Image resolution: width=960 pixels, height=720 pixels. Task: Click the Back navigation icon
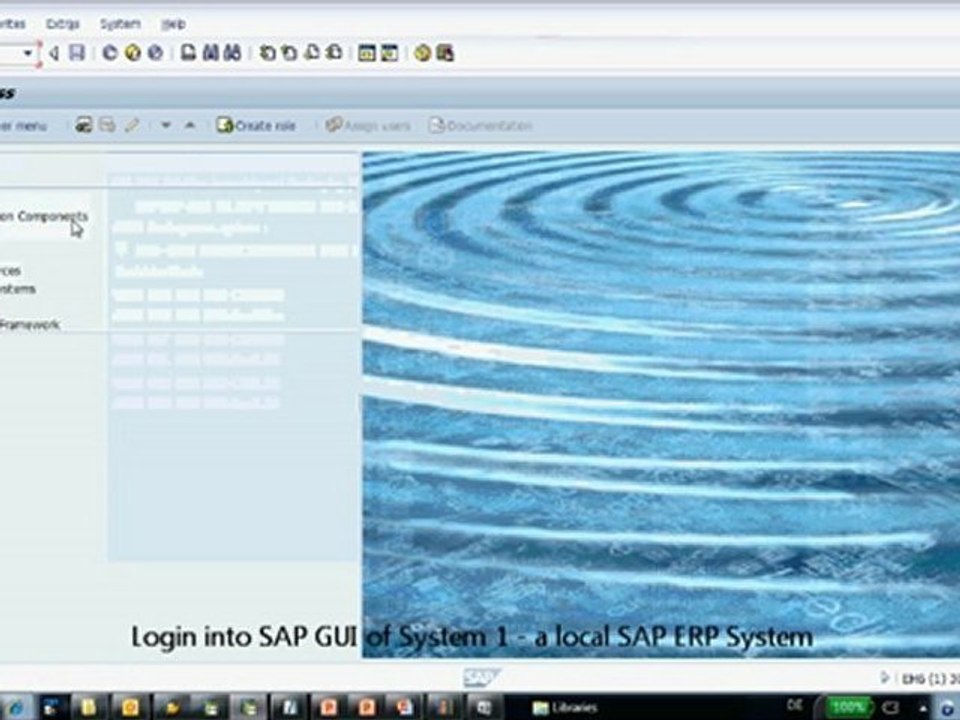click(x=110, y=53)
